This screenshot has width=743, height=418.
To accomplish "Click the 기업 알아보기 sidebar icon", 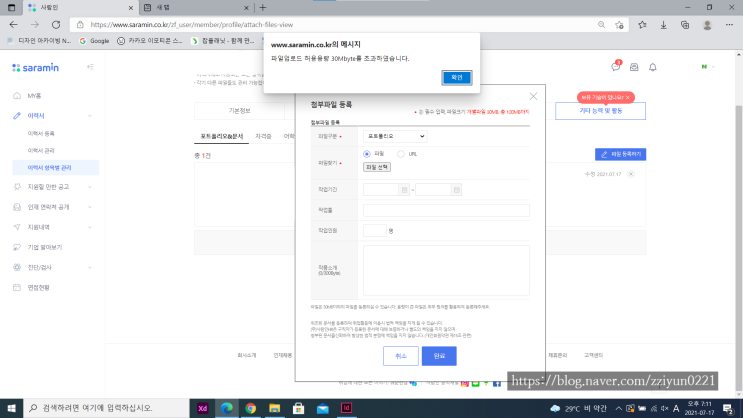I will tap(17, 247).
